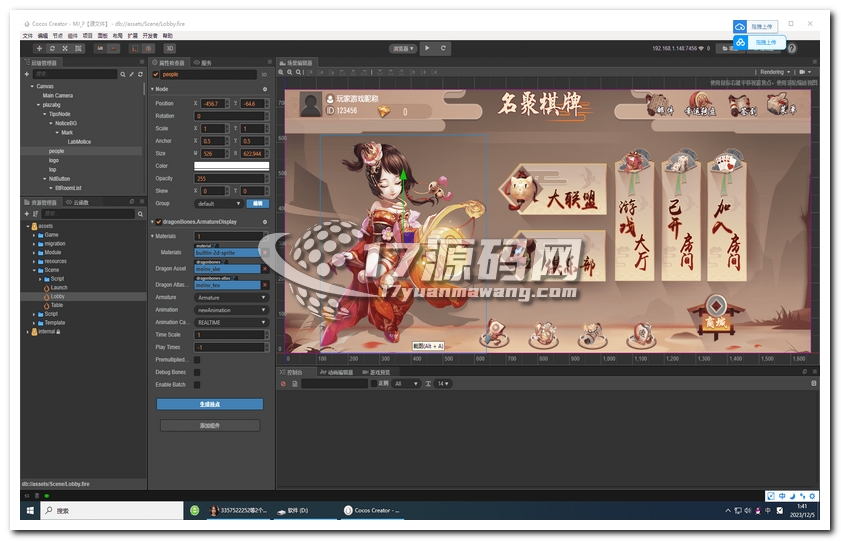Select the rotate transform tool
This screenshot has height=541, width=841.
point(52,48)
